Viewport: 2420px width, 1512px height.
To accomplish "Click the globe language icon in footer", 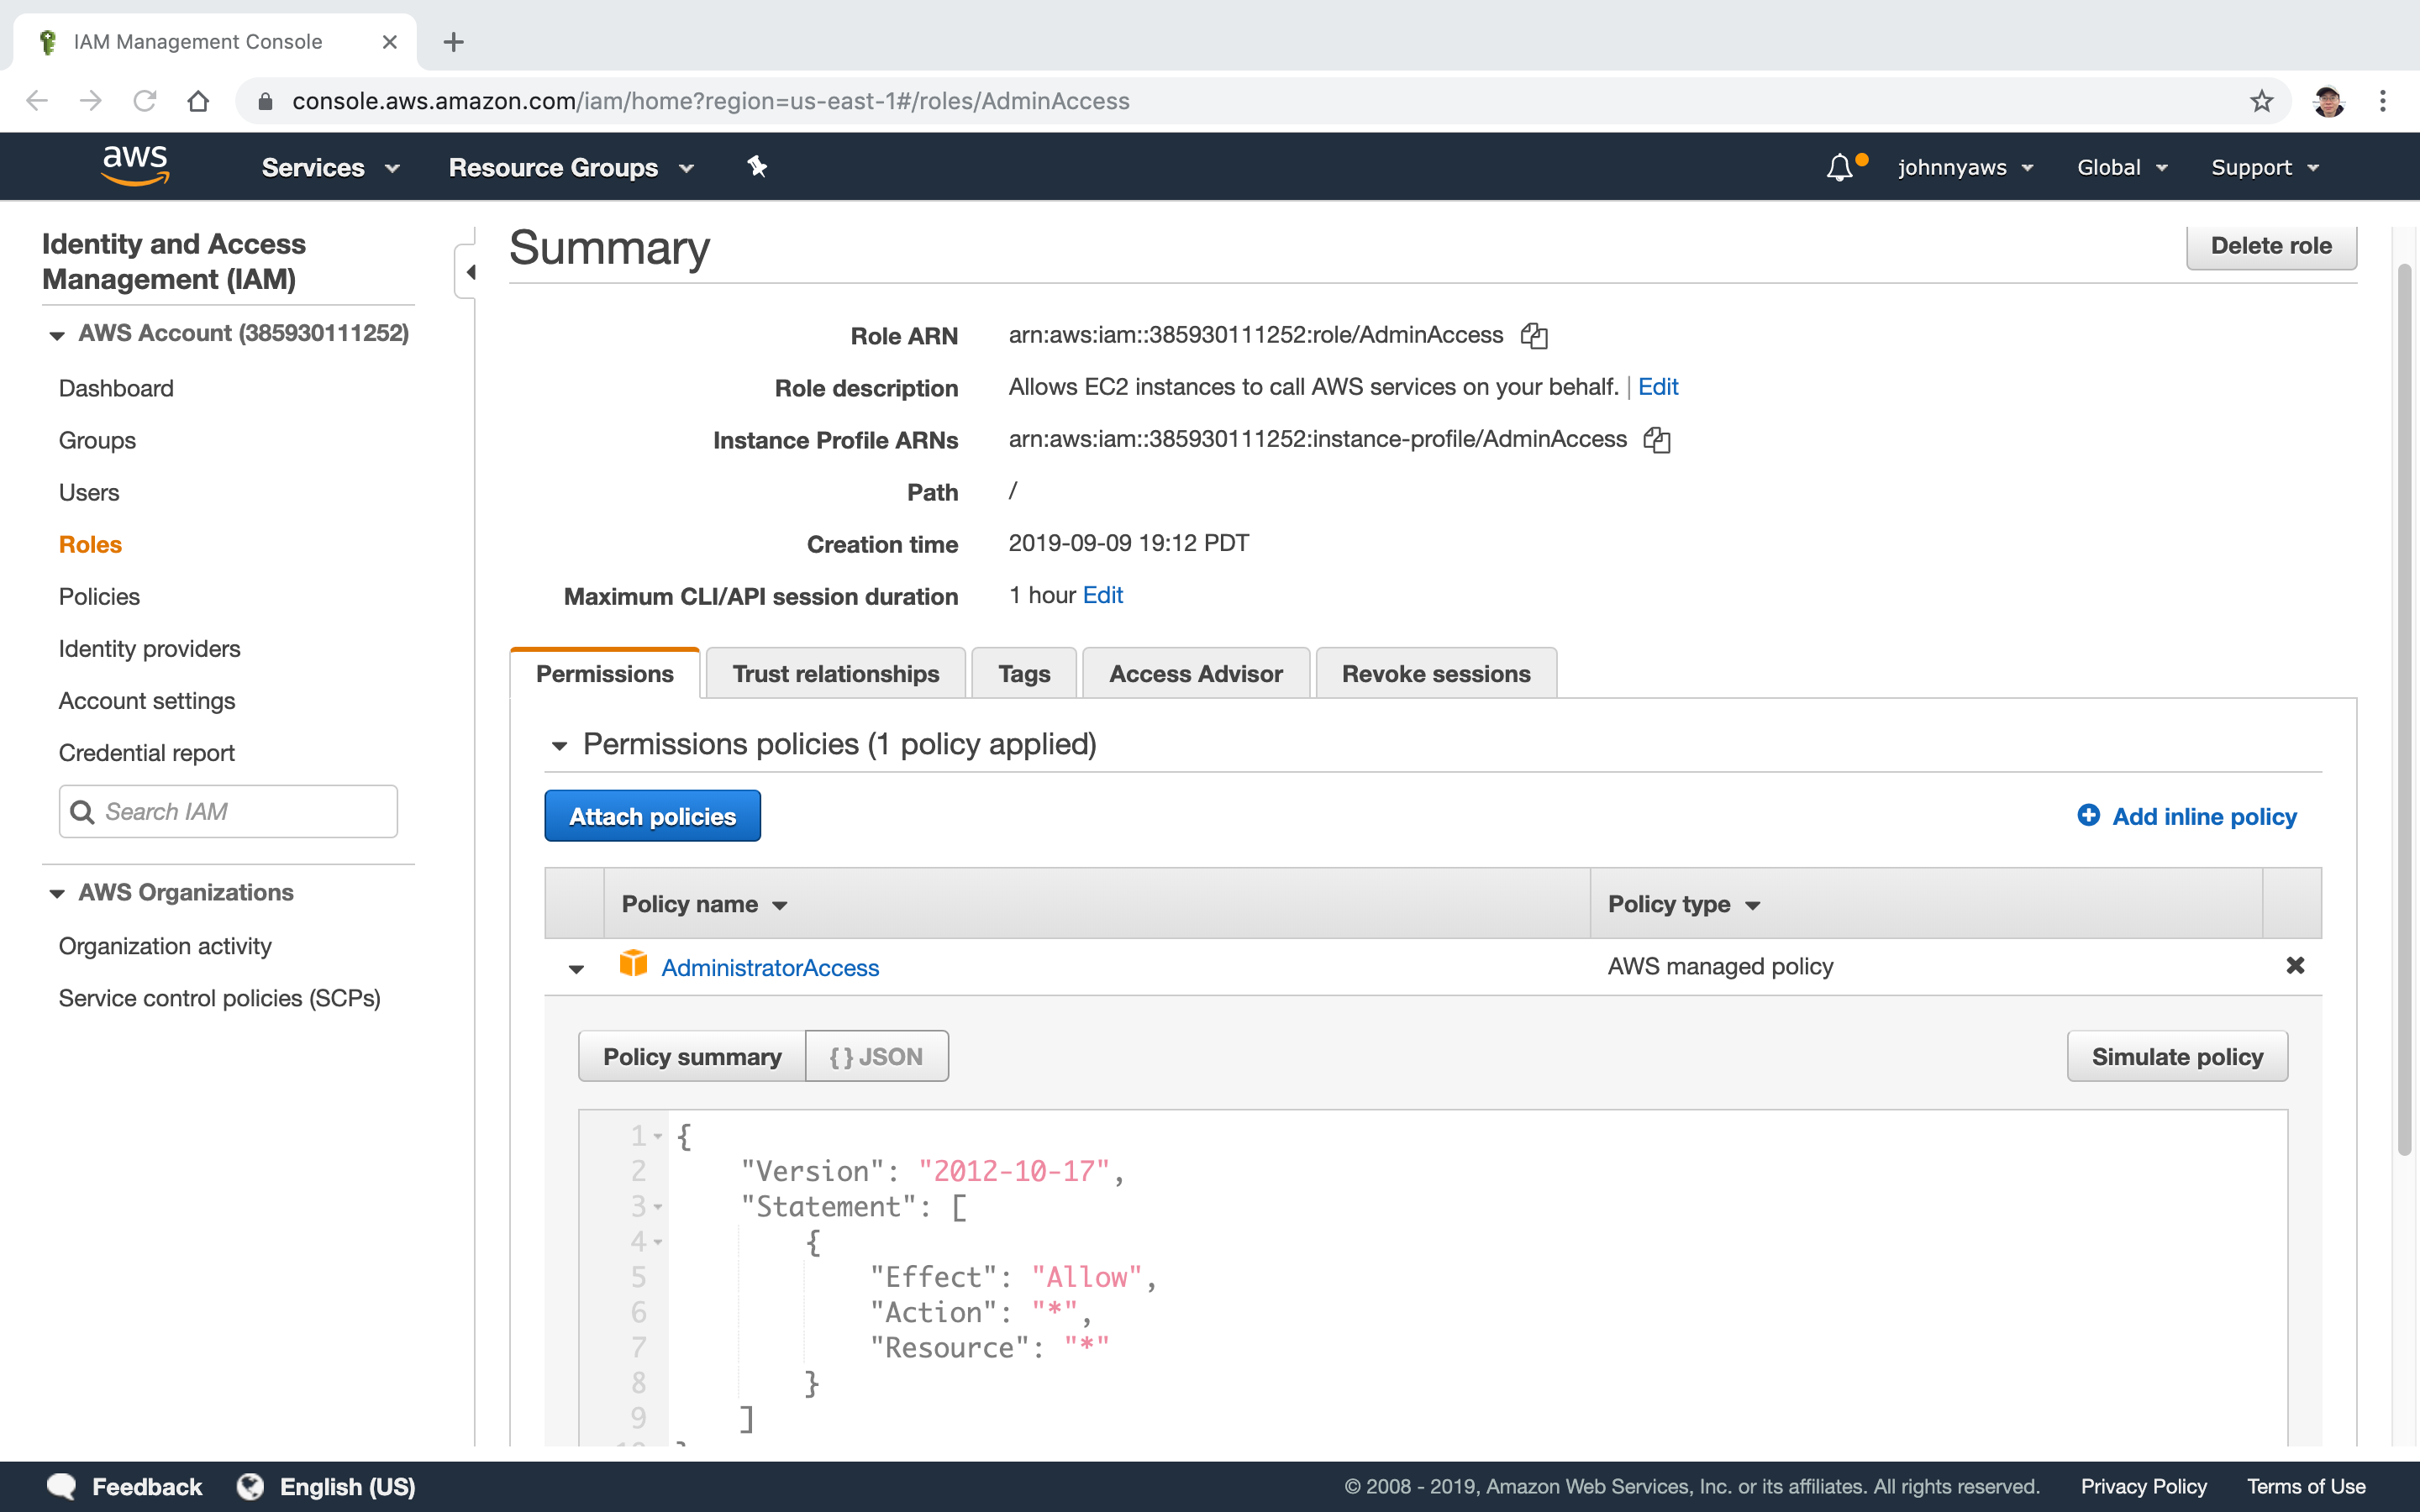I will [250, 1486].
